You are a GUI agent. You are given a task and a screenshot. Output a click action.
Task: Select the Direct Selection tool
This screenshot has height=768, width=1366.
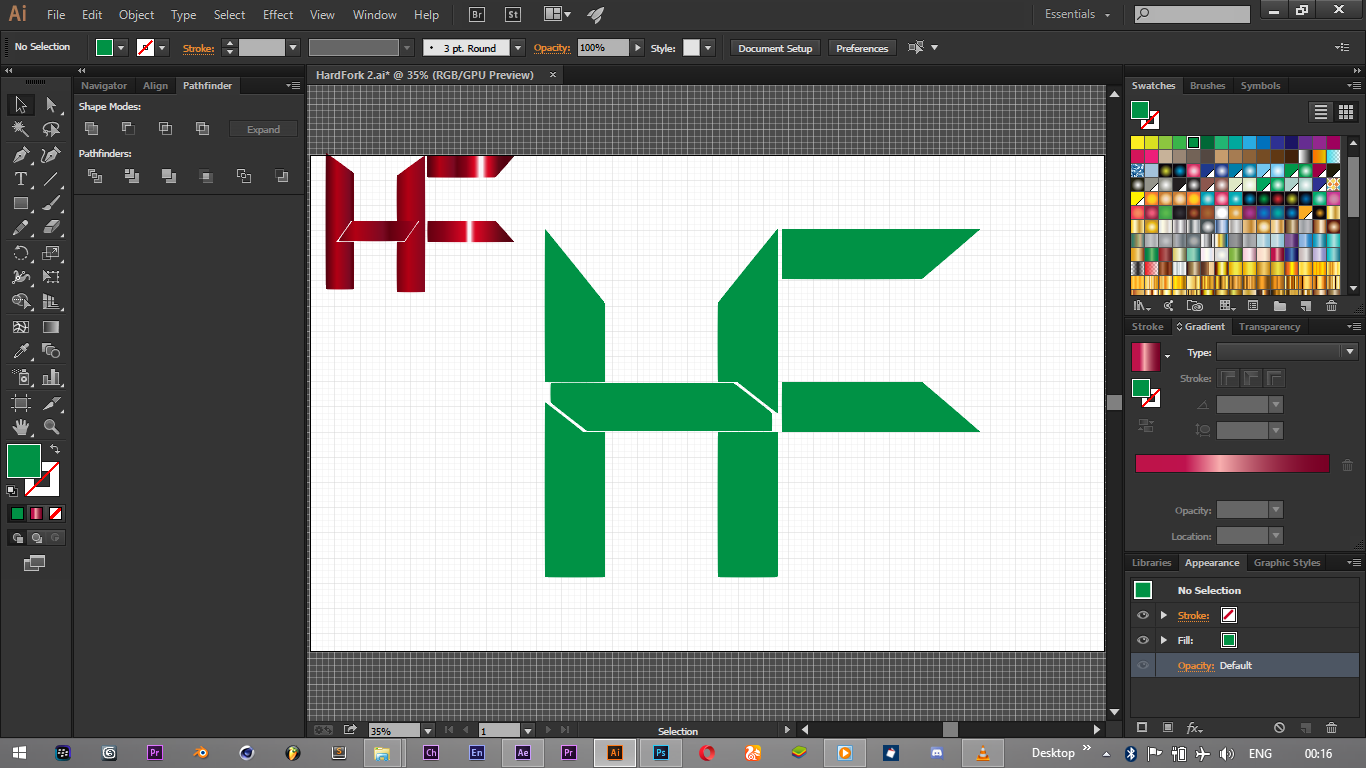[x=51, y=105]
